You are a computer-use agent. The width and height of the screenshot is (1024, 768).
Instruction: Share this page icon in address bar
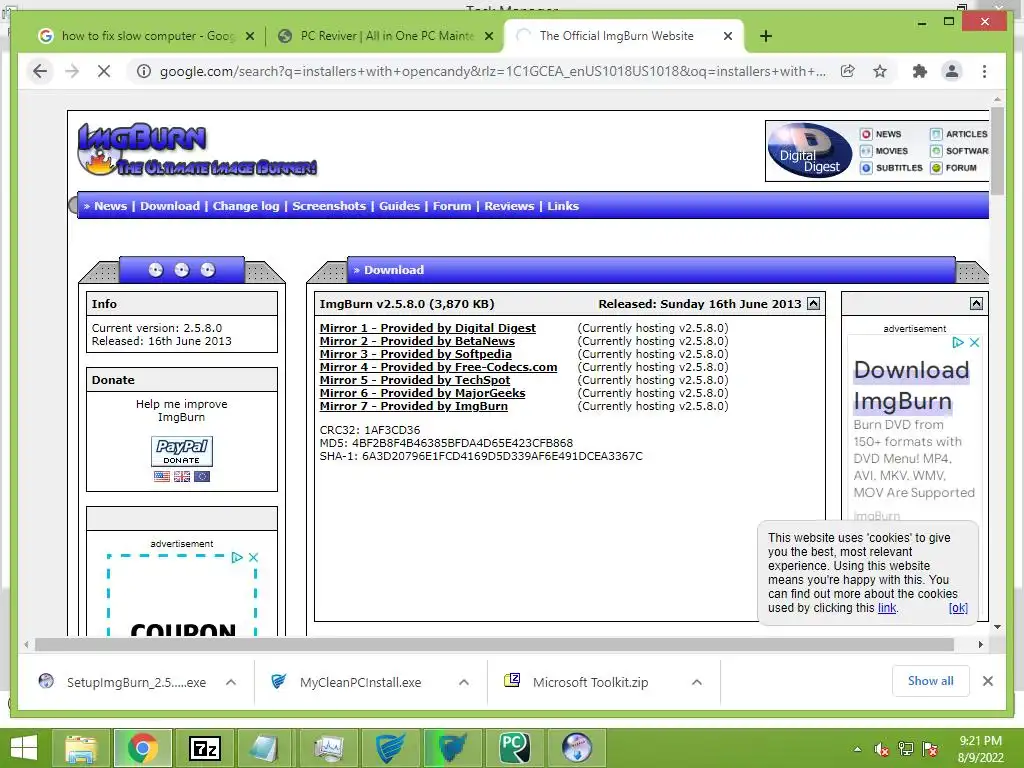848,71
